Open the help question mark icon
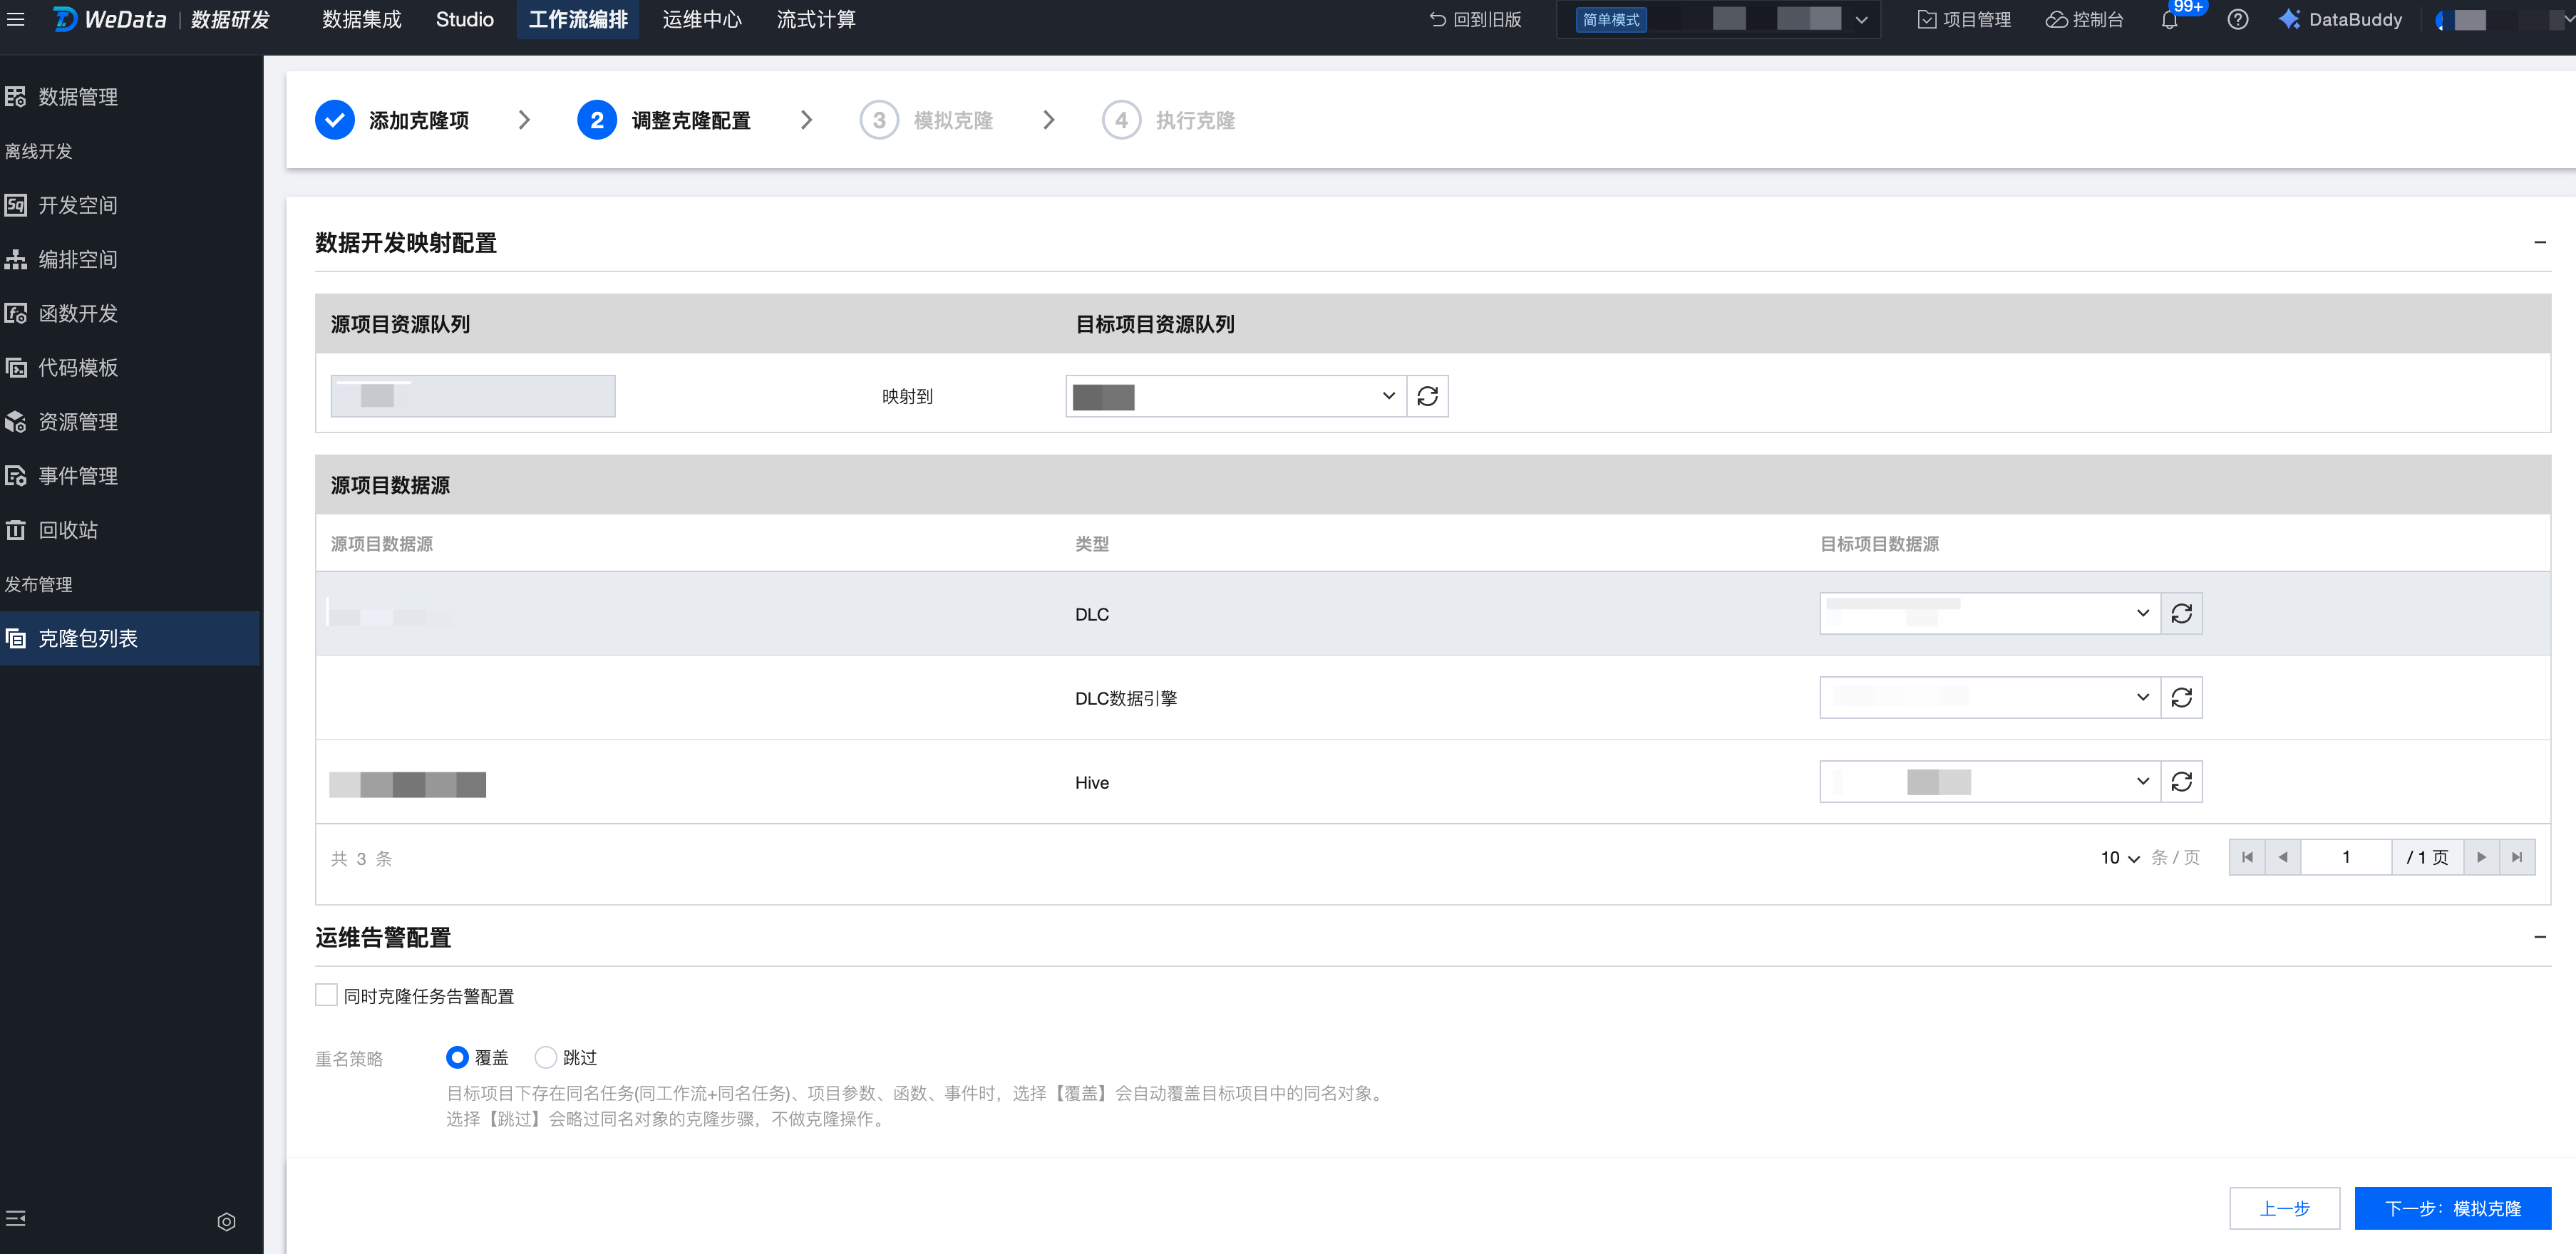Image resolution: width=2576 pixels, height=1254 pixels. pyautogui.click(x=2237, y=20)
